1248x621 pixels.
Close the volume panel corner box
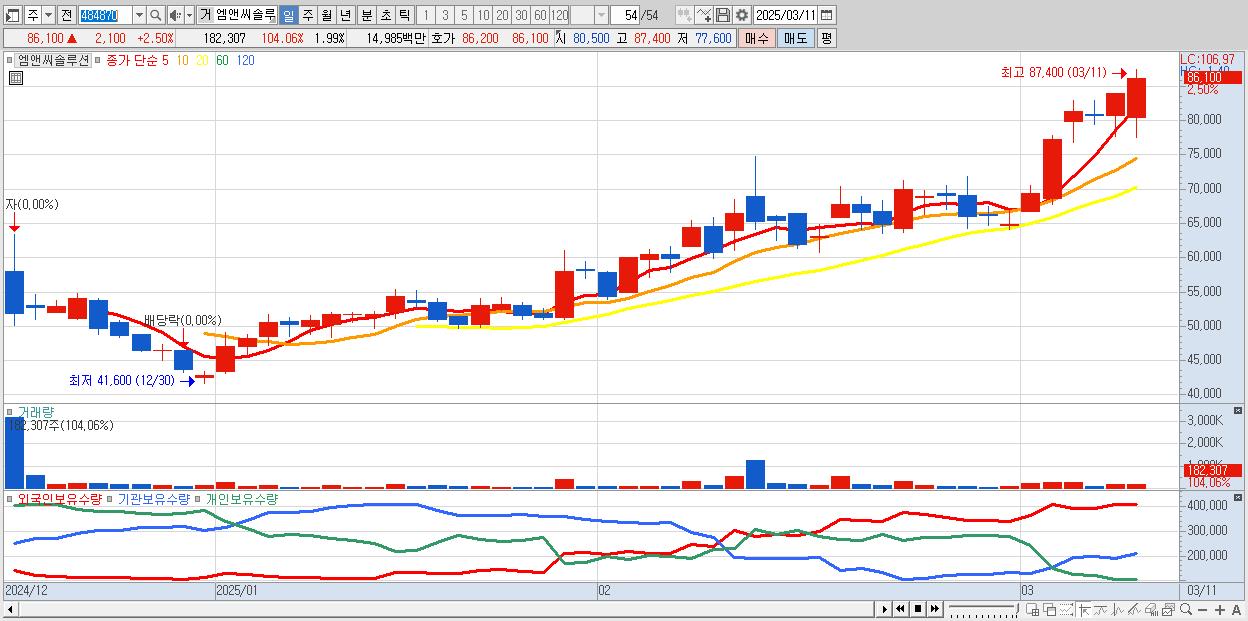(1238, 410)
